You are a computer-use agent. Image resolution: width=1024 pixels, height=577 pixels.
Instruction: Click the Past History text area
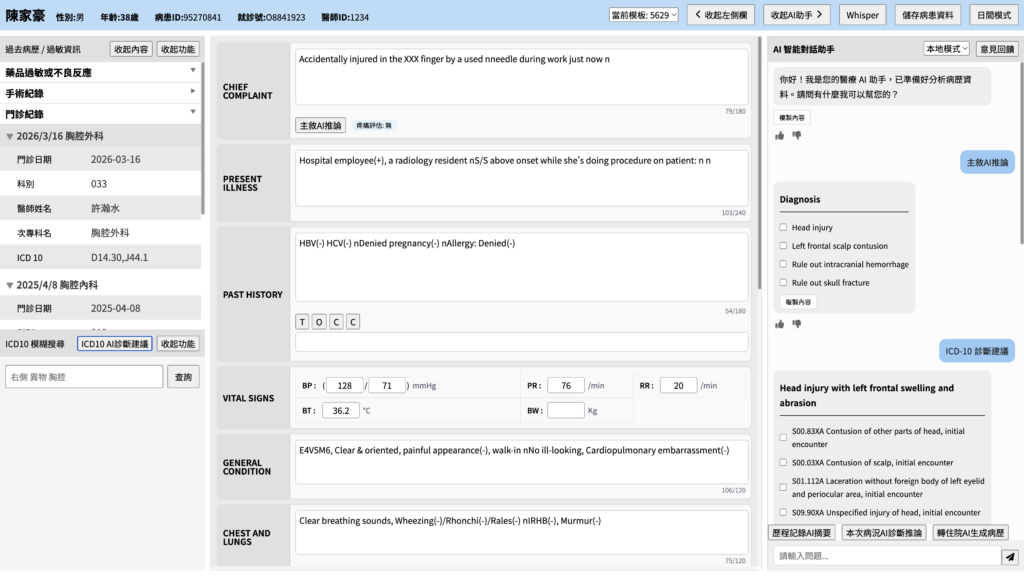point(522,268)
